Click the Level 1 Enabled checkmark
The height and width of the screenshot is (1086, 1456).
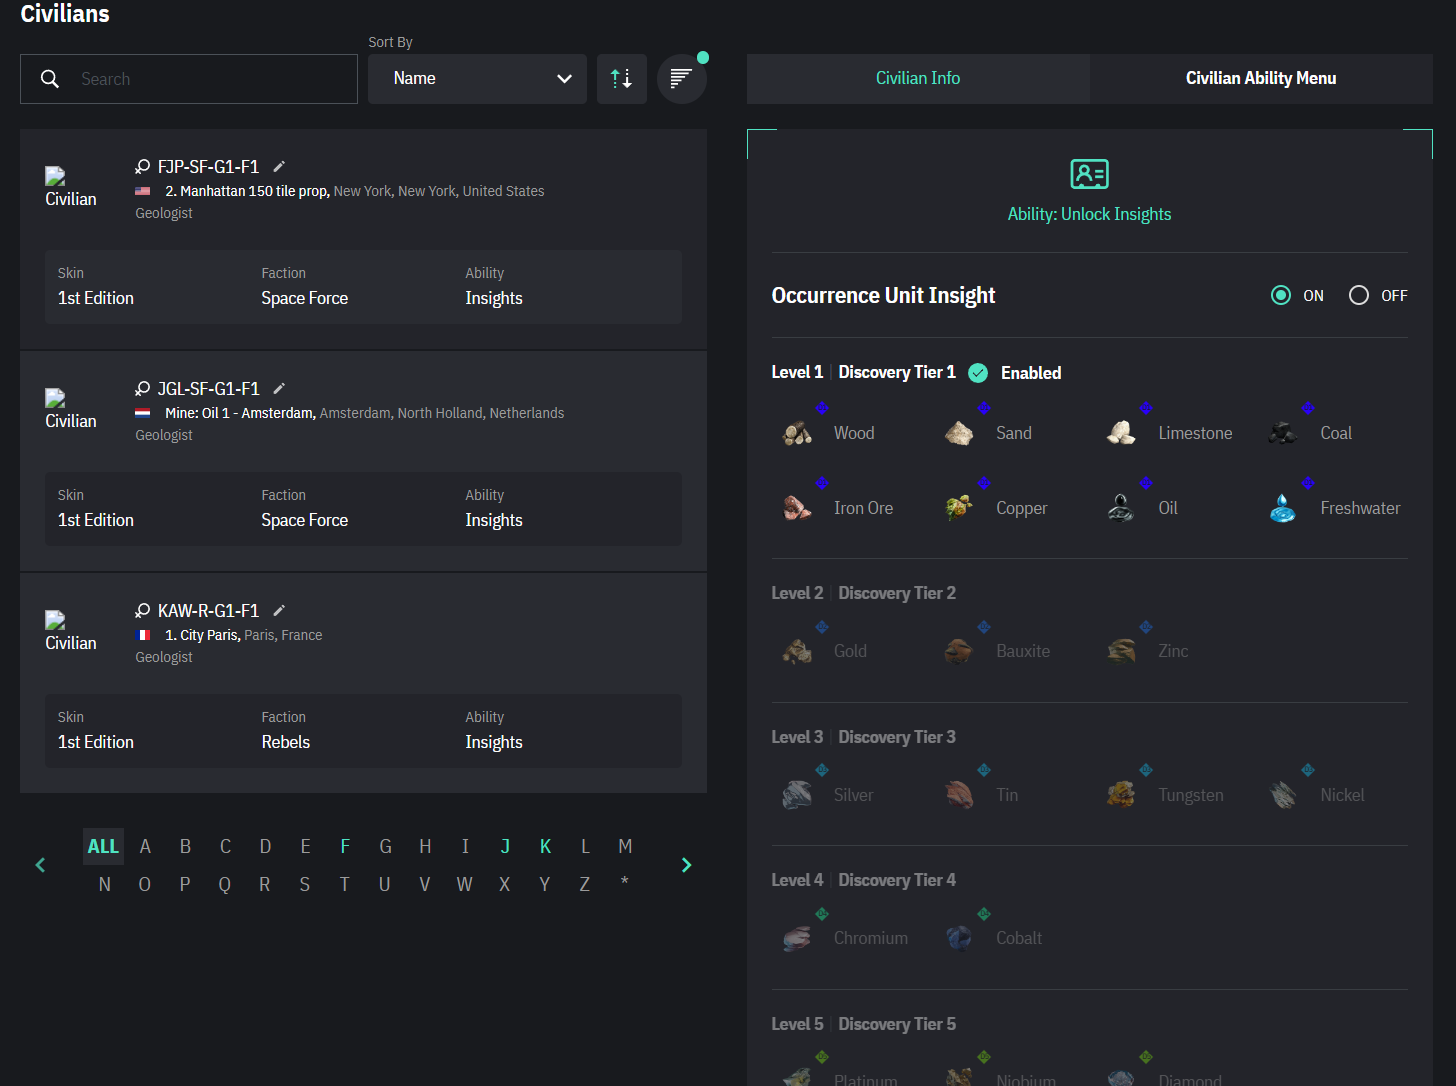(x=978, y=373)
